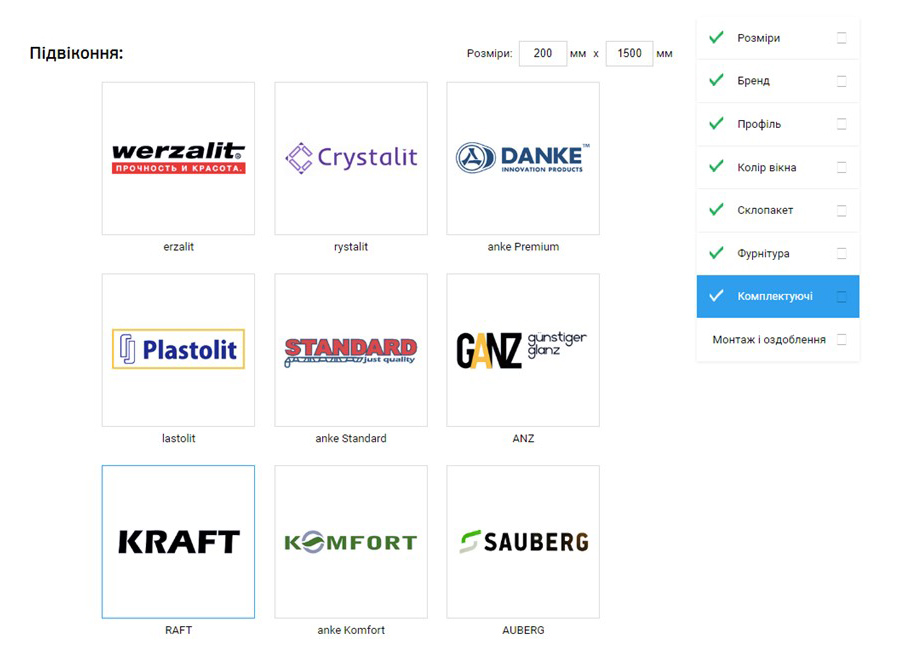Choose the SAUBERG logo tile

pyautogui.click(x=523, y=542)
